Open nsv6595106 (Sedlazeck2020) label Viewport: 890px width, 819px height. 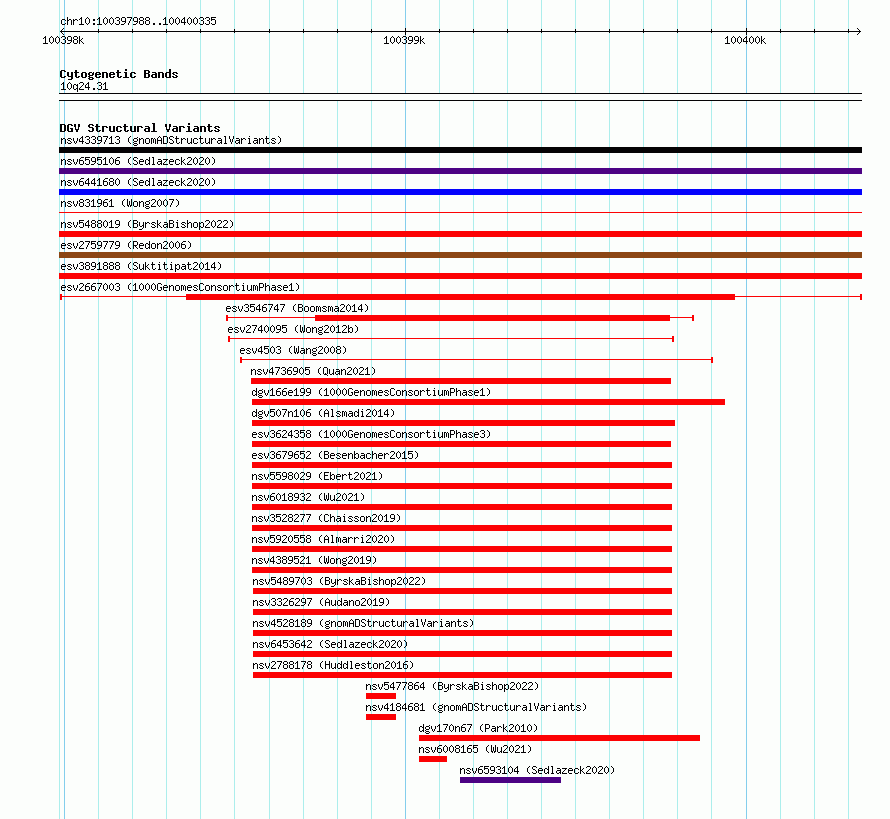point(138,161)
